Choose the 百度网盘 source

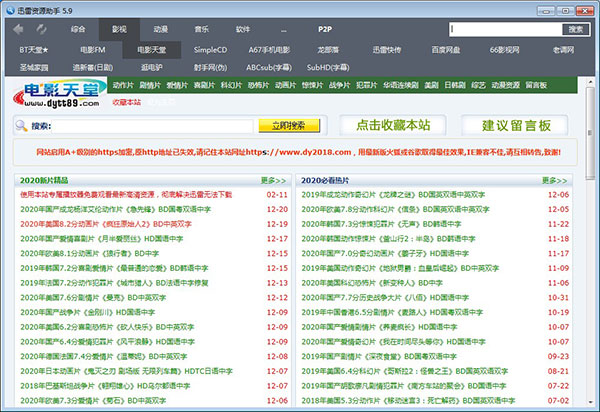(446, 50)
